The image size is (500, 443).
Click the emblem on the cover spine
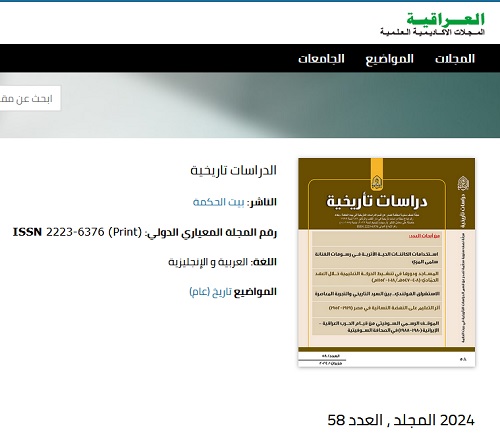pos(463,183)
